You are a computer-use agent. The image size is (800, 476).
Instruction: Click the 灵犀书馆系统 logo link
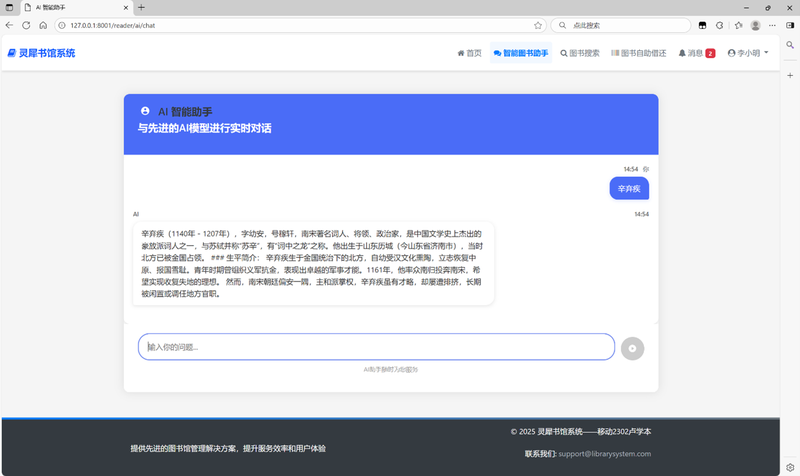coord(41,53)
